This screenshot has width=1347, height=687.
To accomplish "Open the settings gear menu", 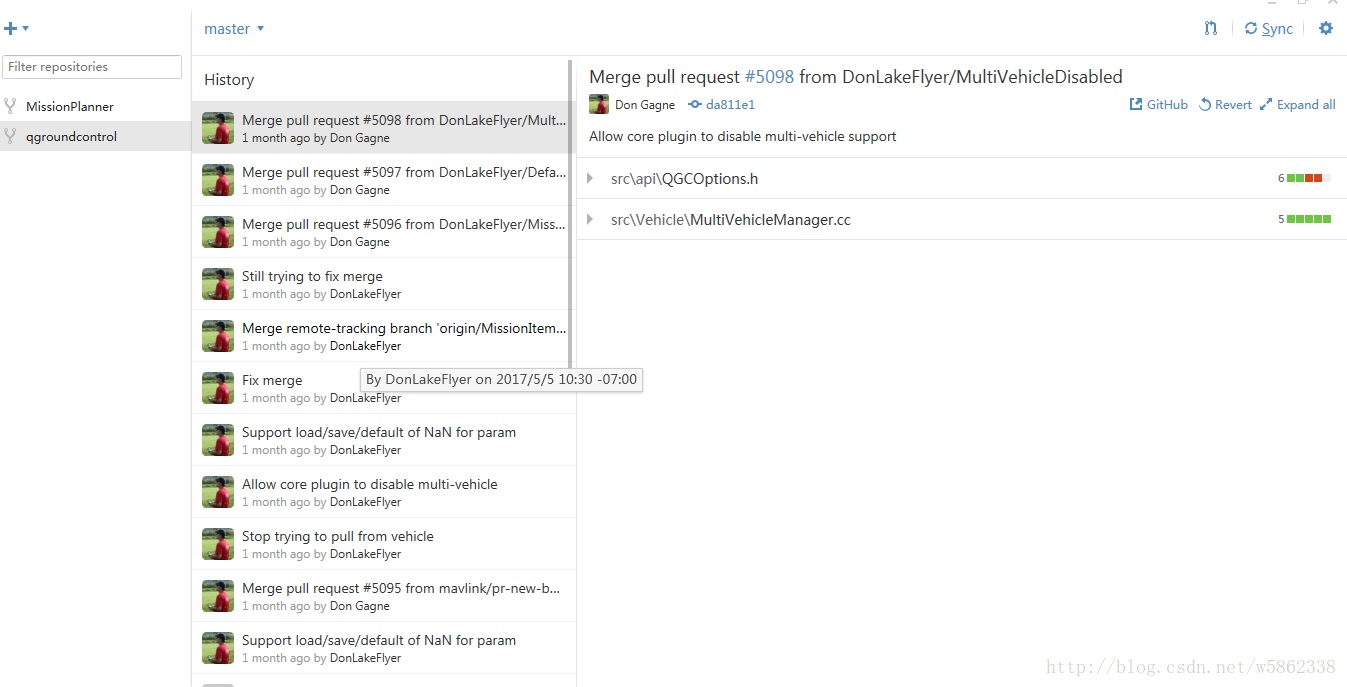I will [1326, 29].
